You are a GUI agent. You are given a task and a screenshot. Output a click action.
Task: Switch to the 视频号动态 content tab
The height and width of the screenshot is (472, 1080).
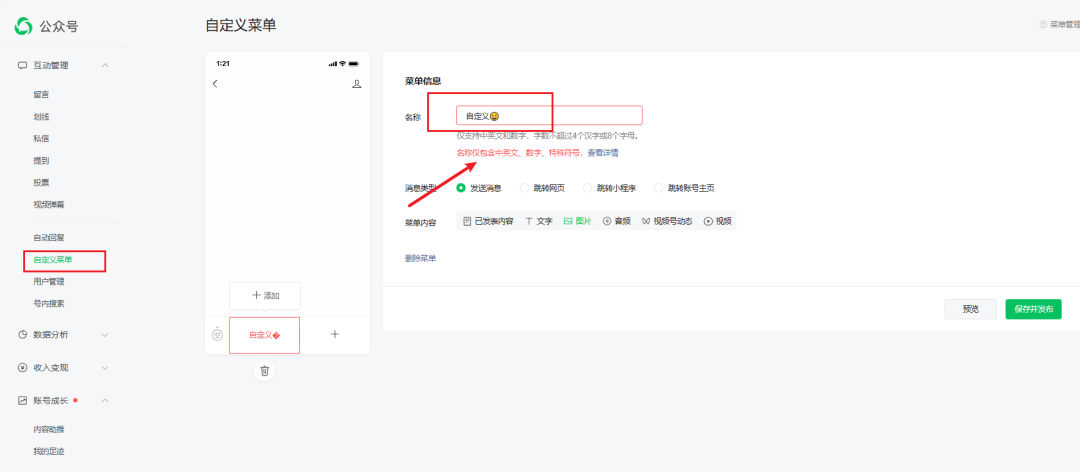667,221
